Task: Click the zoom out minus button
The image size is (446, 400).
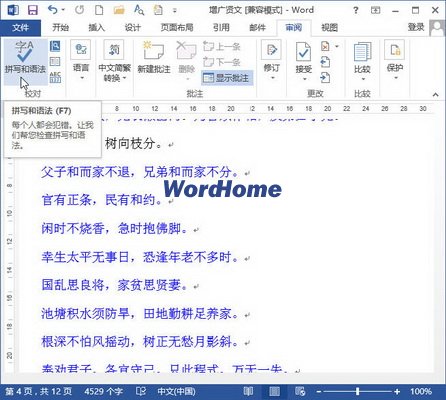Action: [x=319, y=391]
